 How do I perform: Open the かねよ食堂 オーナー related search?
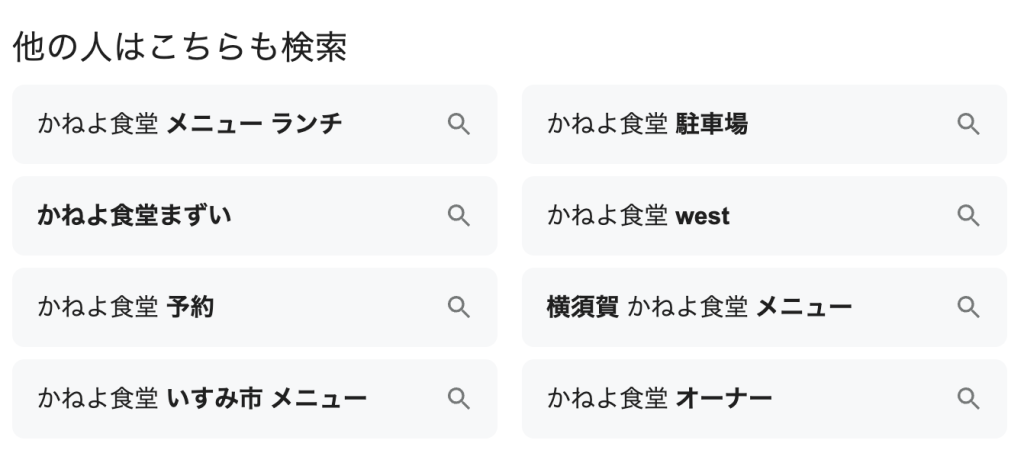pos(659,398)
